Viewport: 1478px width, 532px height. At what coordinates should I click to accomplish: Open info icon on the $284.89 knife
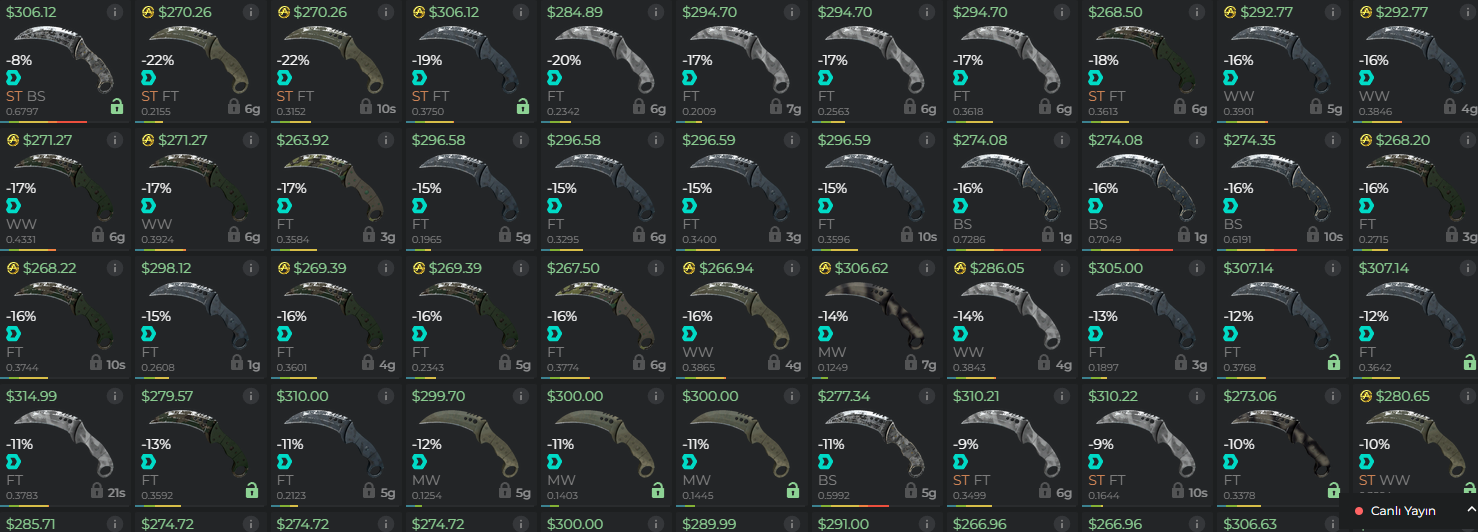tap(655, 12)
